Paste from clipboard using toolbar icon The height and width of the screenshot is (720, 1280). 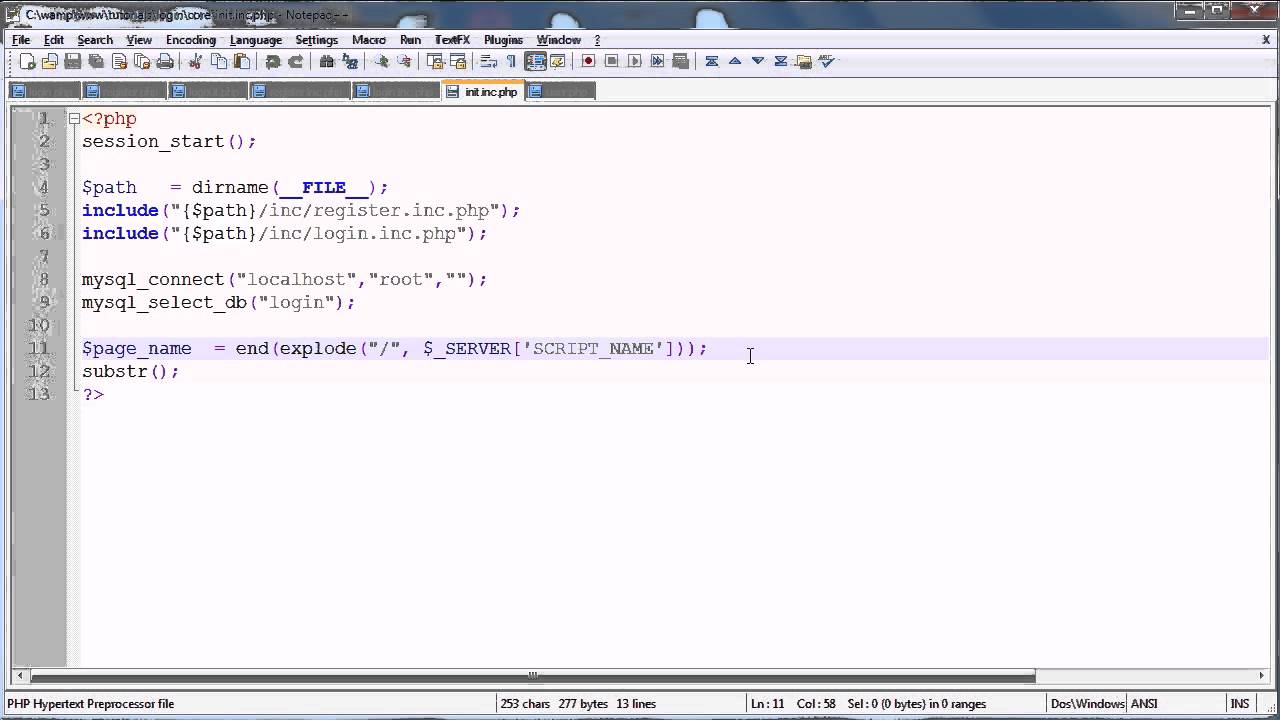(x=242, y=61)
